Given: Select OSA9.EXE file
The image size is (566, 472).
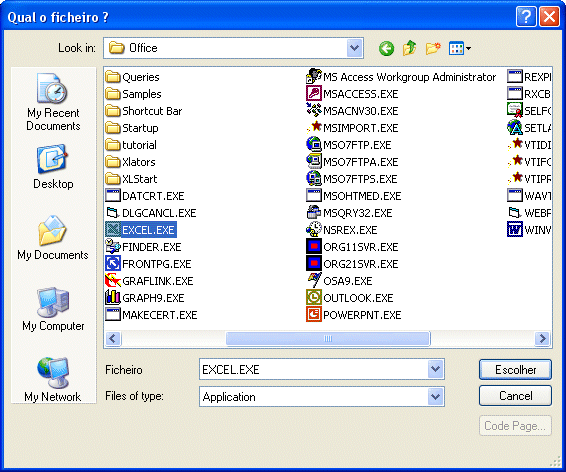Looking at the screenshot, I should tap(339, 281).
